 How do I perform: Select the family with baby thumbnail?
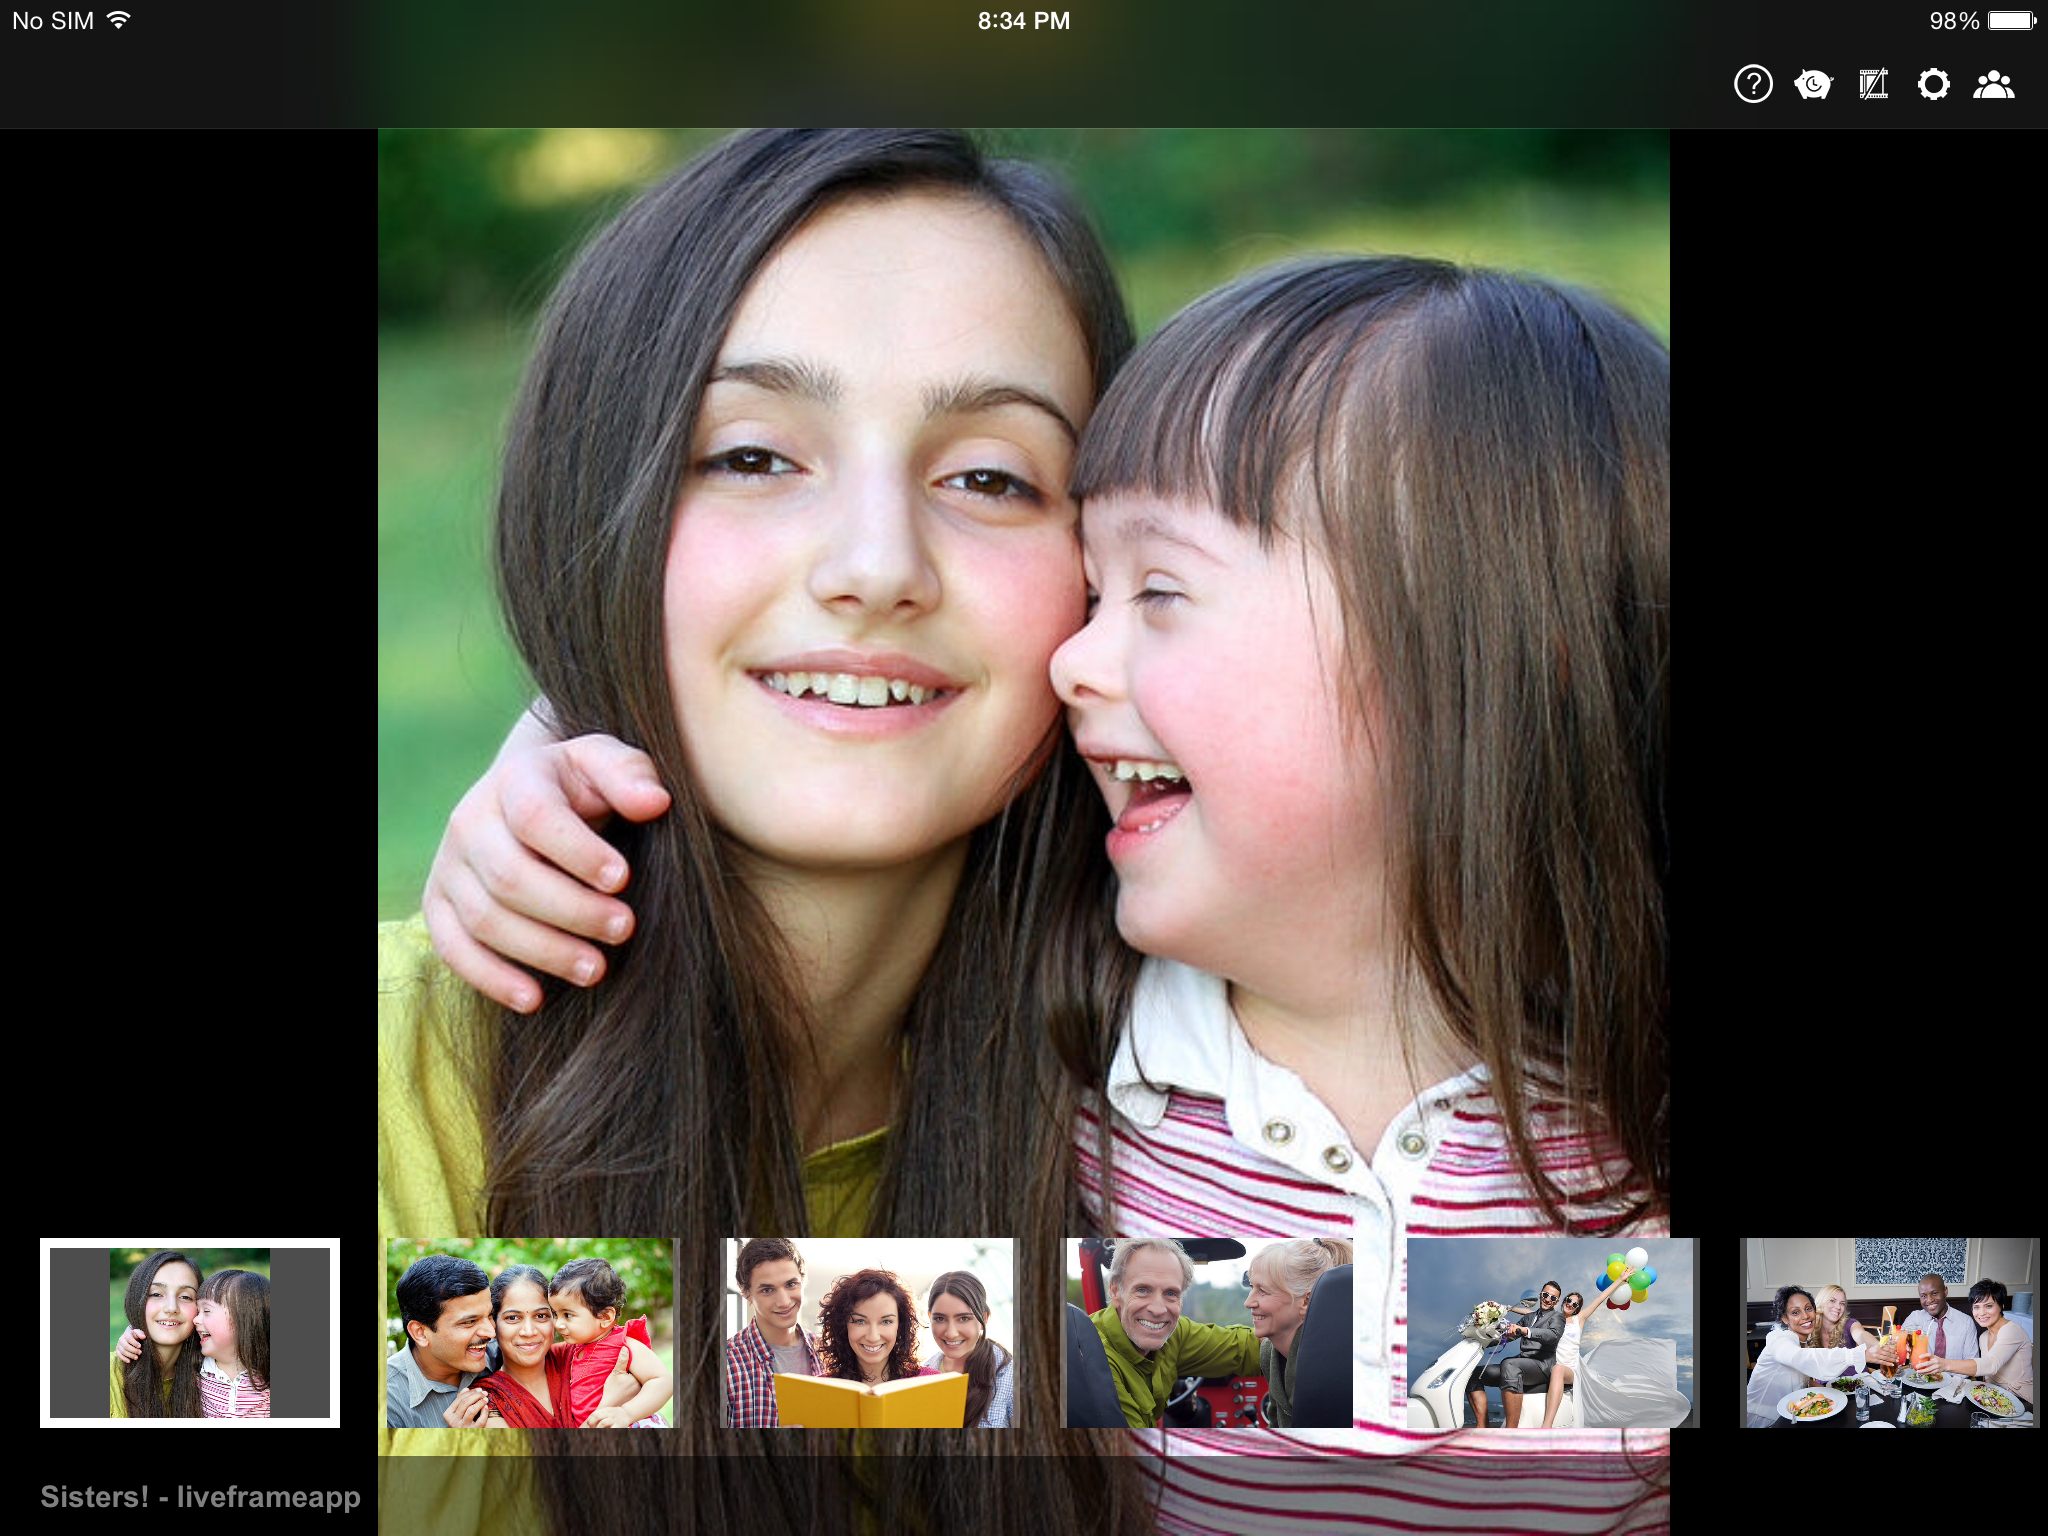530,1333
